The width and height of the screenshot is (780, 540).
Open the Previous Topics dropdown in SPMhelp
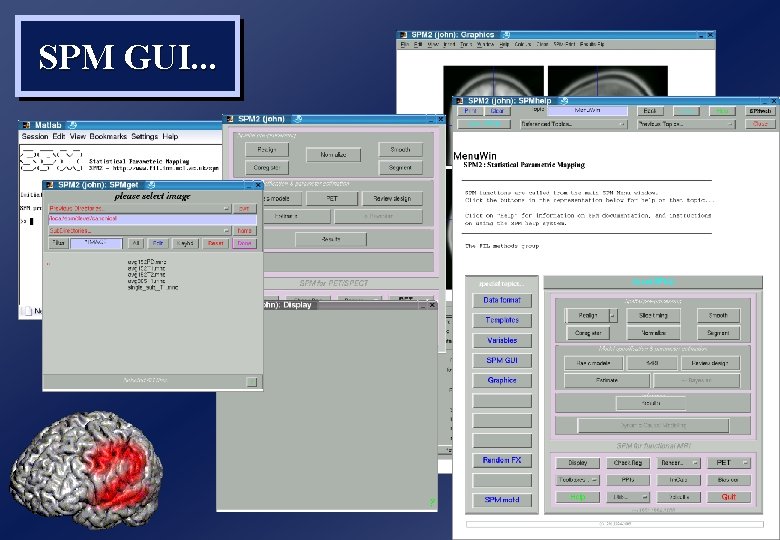click(685, 124)
